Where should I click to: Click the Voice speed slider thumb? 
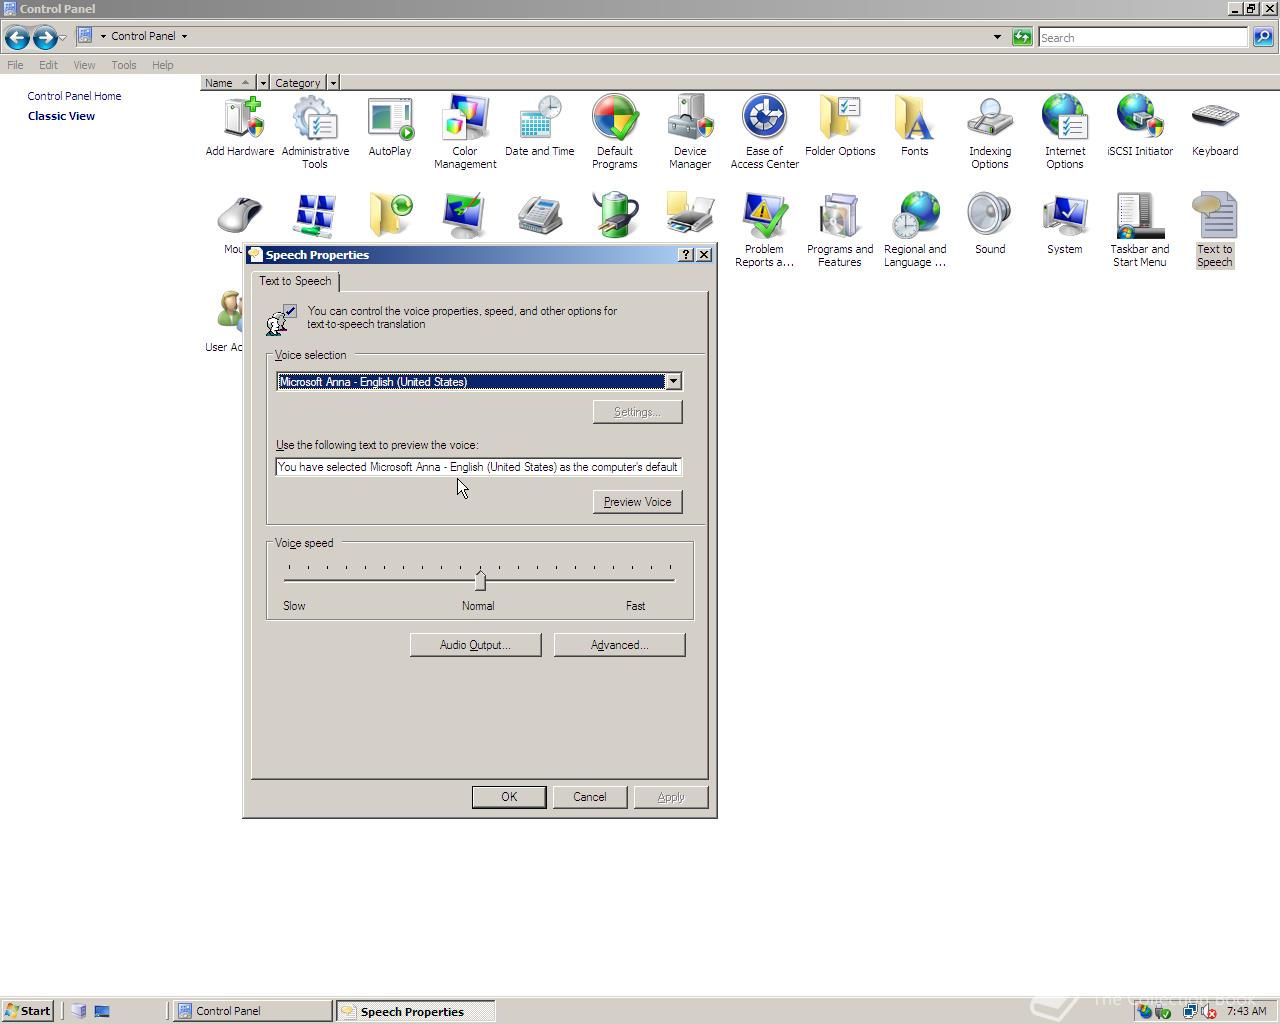(x=480, y=580)
